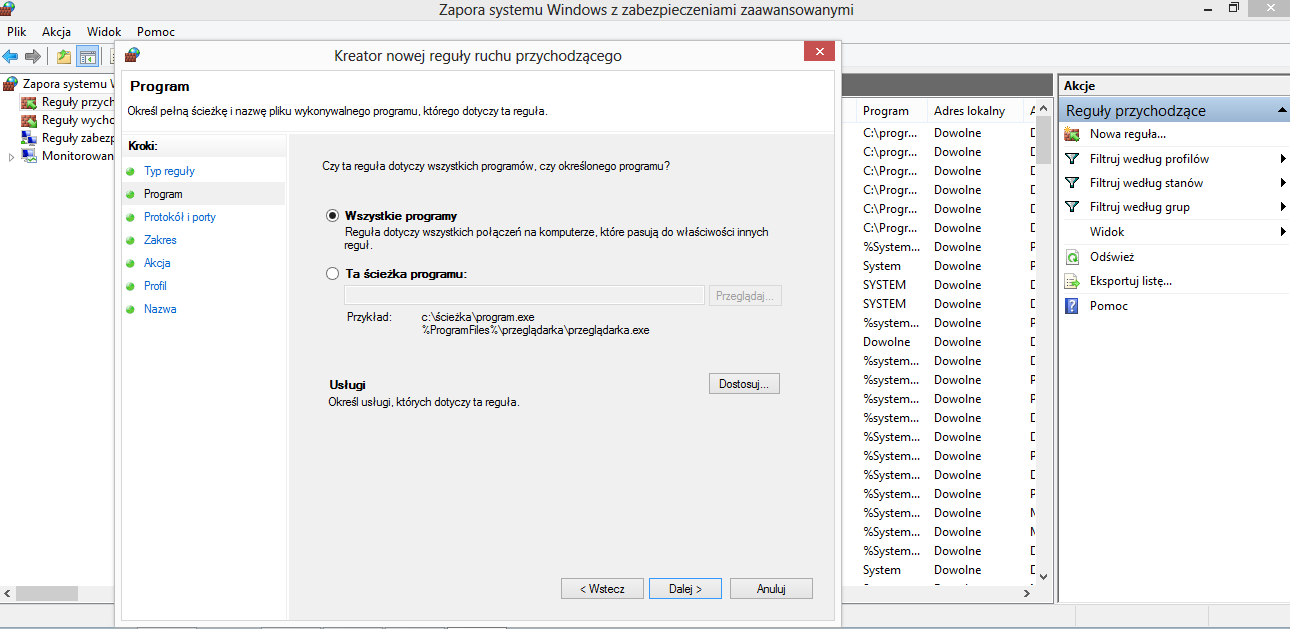Image resolution: width=1290 pixels, height=629 pixels.
Task: Click the Przeglądaj button
Action: [x=745, y=296]
